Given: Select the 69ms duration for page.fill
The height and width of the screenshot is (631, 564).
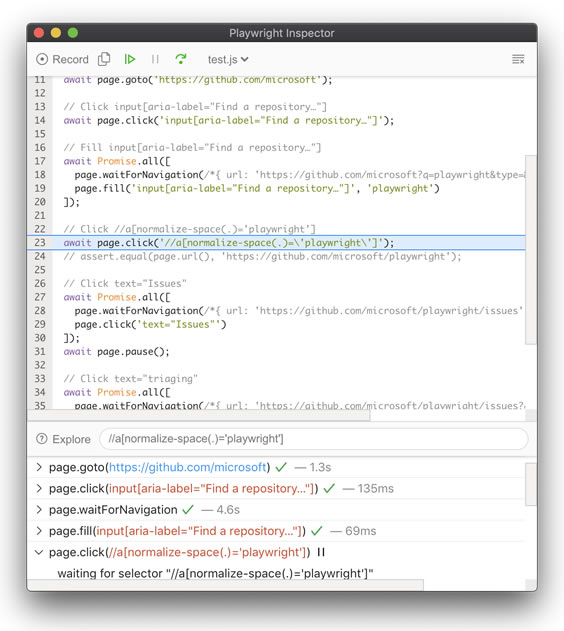Looking at the screenshot, I should tap(360, 531).
